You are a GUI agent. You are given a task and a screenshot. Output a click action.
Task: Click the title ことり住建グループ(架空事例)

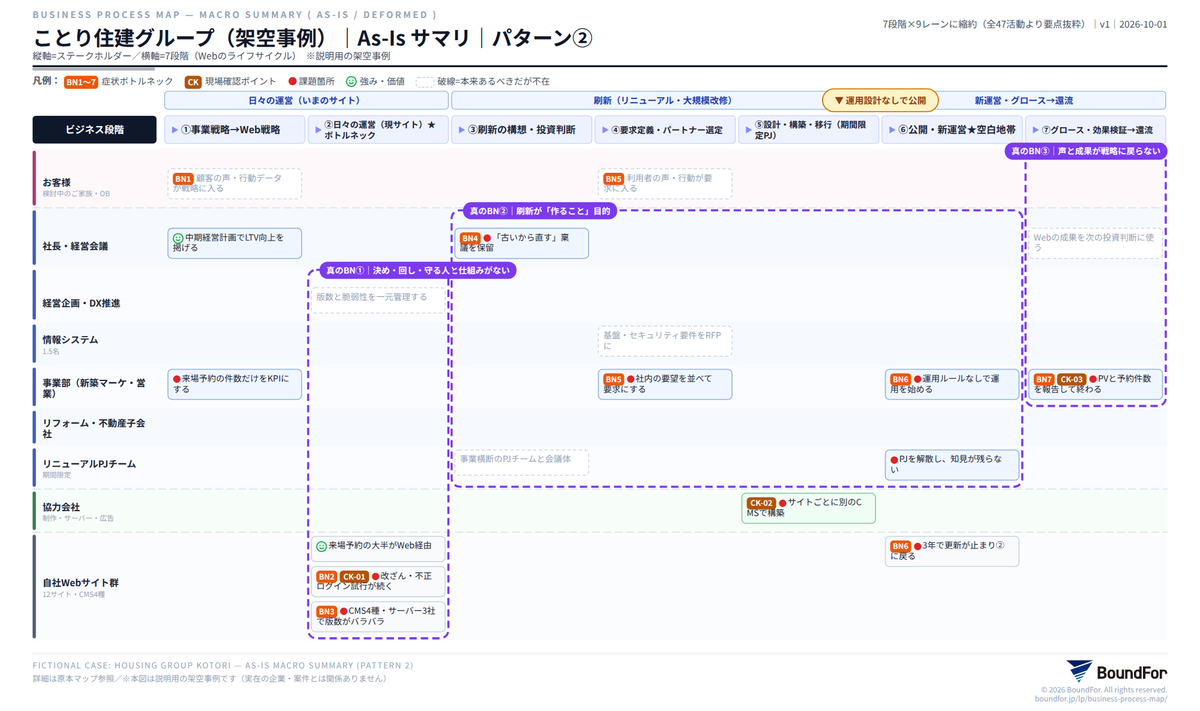coord(183,38)
